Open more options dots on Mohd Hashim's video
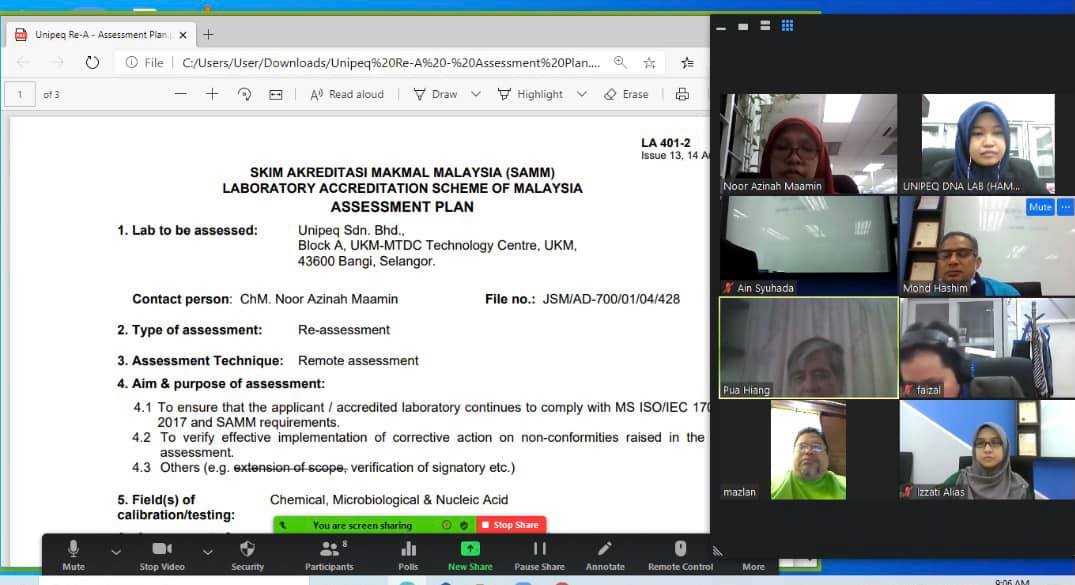This screenshot has height=585, width=1075. click(1065, 206)
